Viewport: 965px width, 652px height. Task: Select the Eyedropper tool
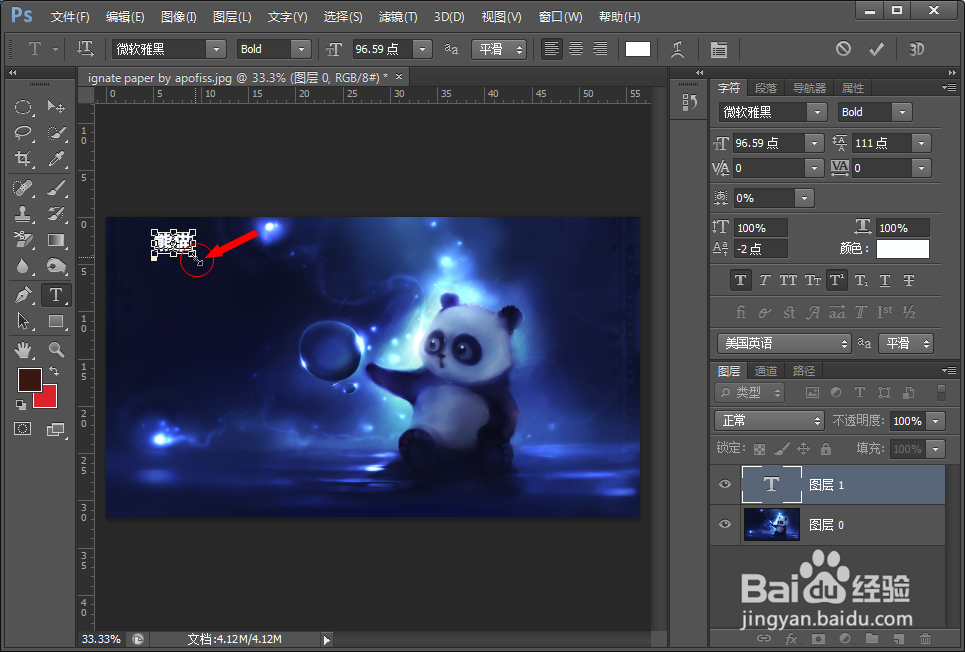pyautogui.click(x=56, y=158)
